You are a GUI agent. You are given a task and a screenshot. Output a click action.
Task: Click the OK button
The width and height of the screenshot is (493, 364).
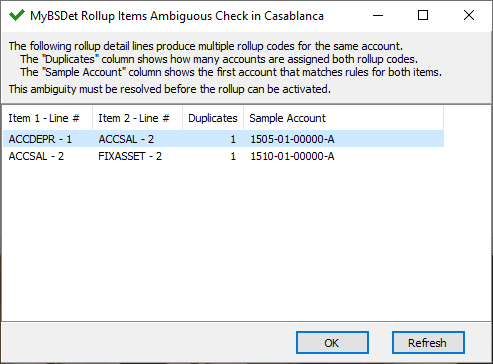[x=332, y=342]
